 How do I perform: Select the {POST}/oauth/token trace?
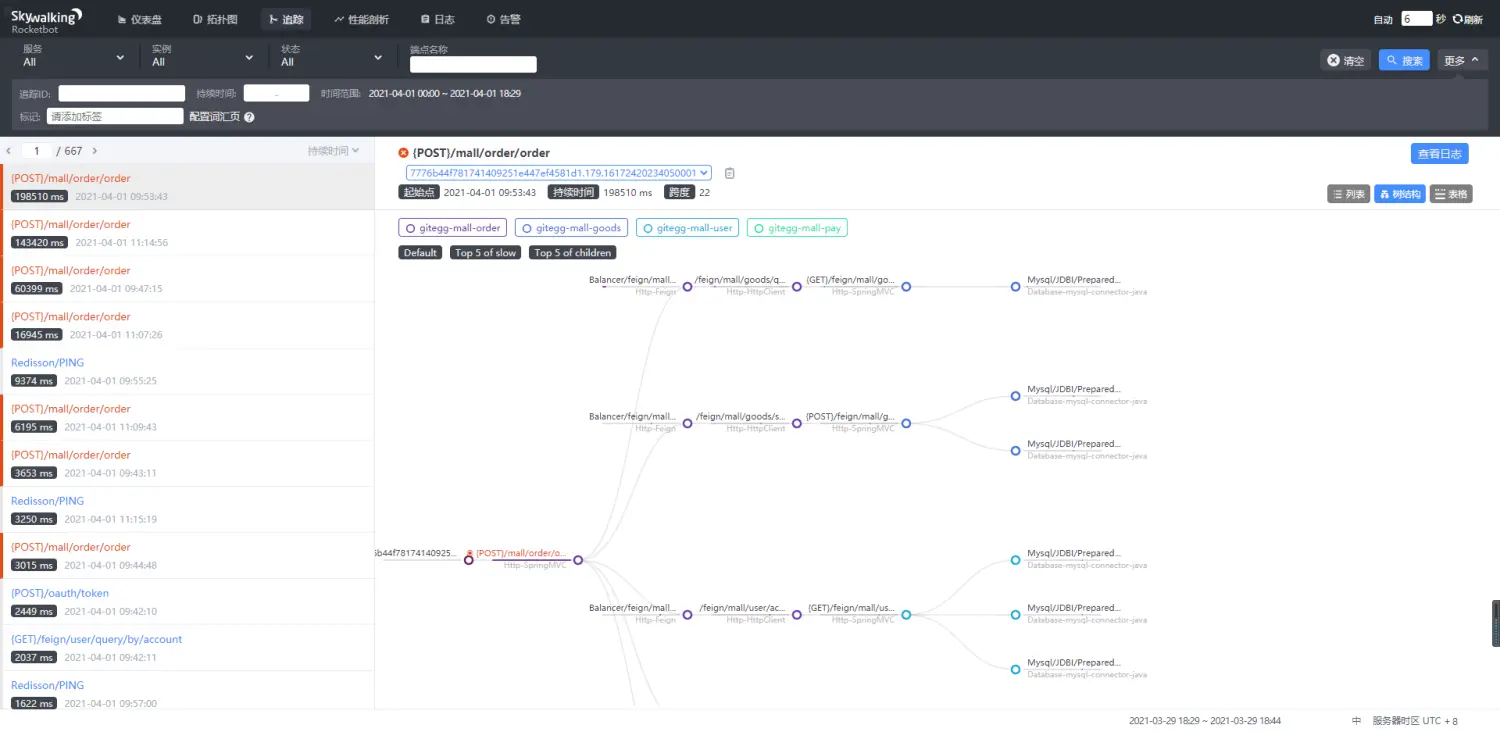(187, 601)
